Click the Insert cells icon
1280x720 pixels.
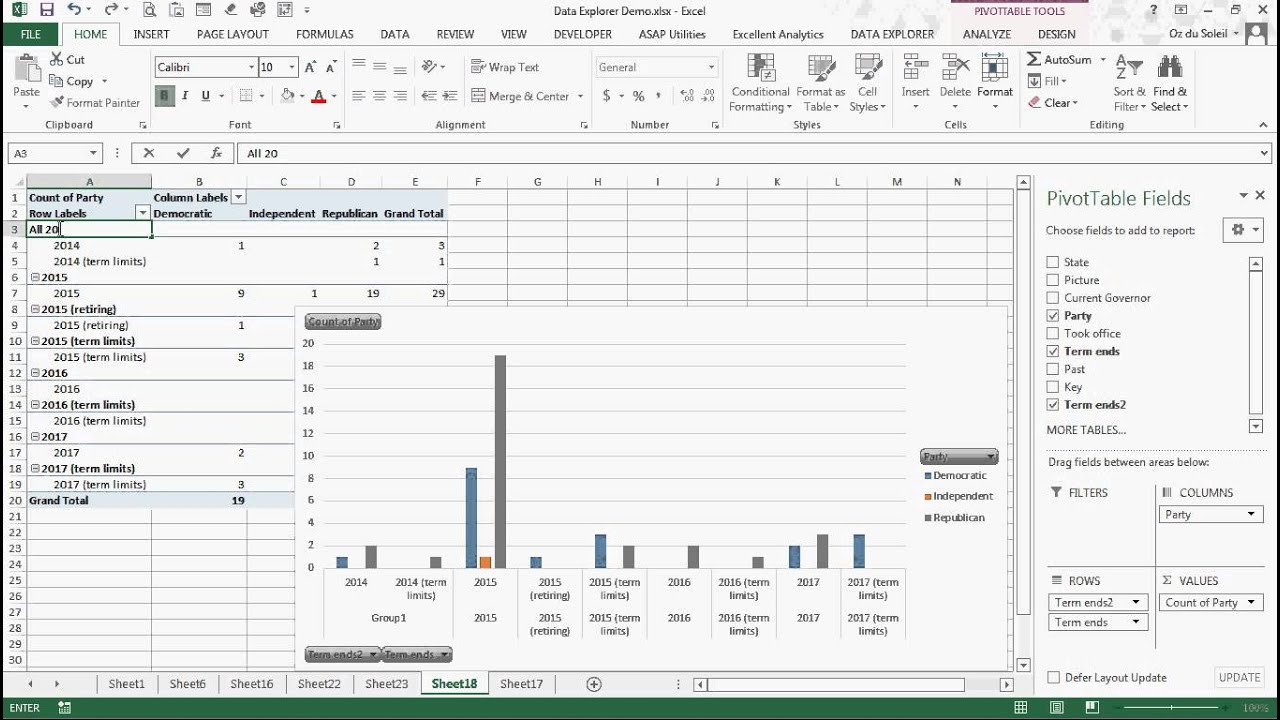click(915, 70)
